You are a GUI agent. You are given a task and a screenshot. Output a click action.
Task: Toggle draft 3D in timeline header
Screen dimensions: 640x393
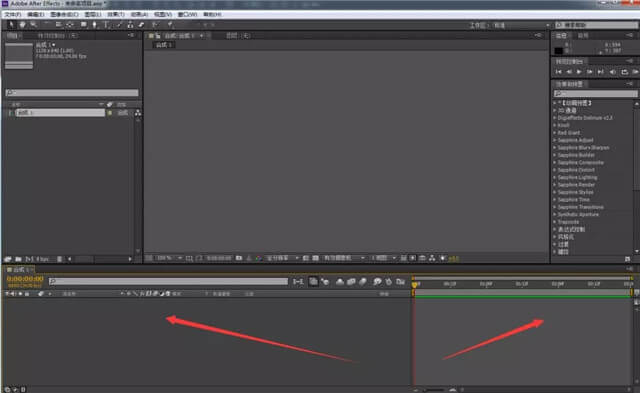tap(325, 282)
